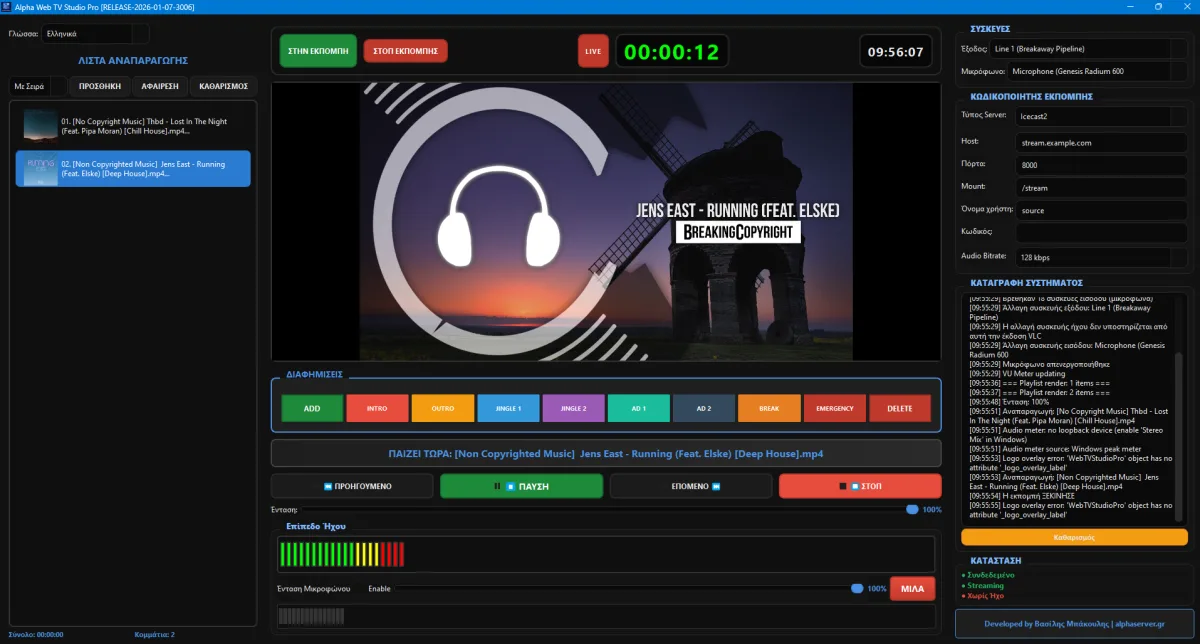This screenshot has height=644, width=1200.
Task: Click the thumbnail of track 01 Lost In The Night
Action: point(41,125)
